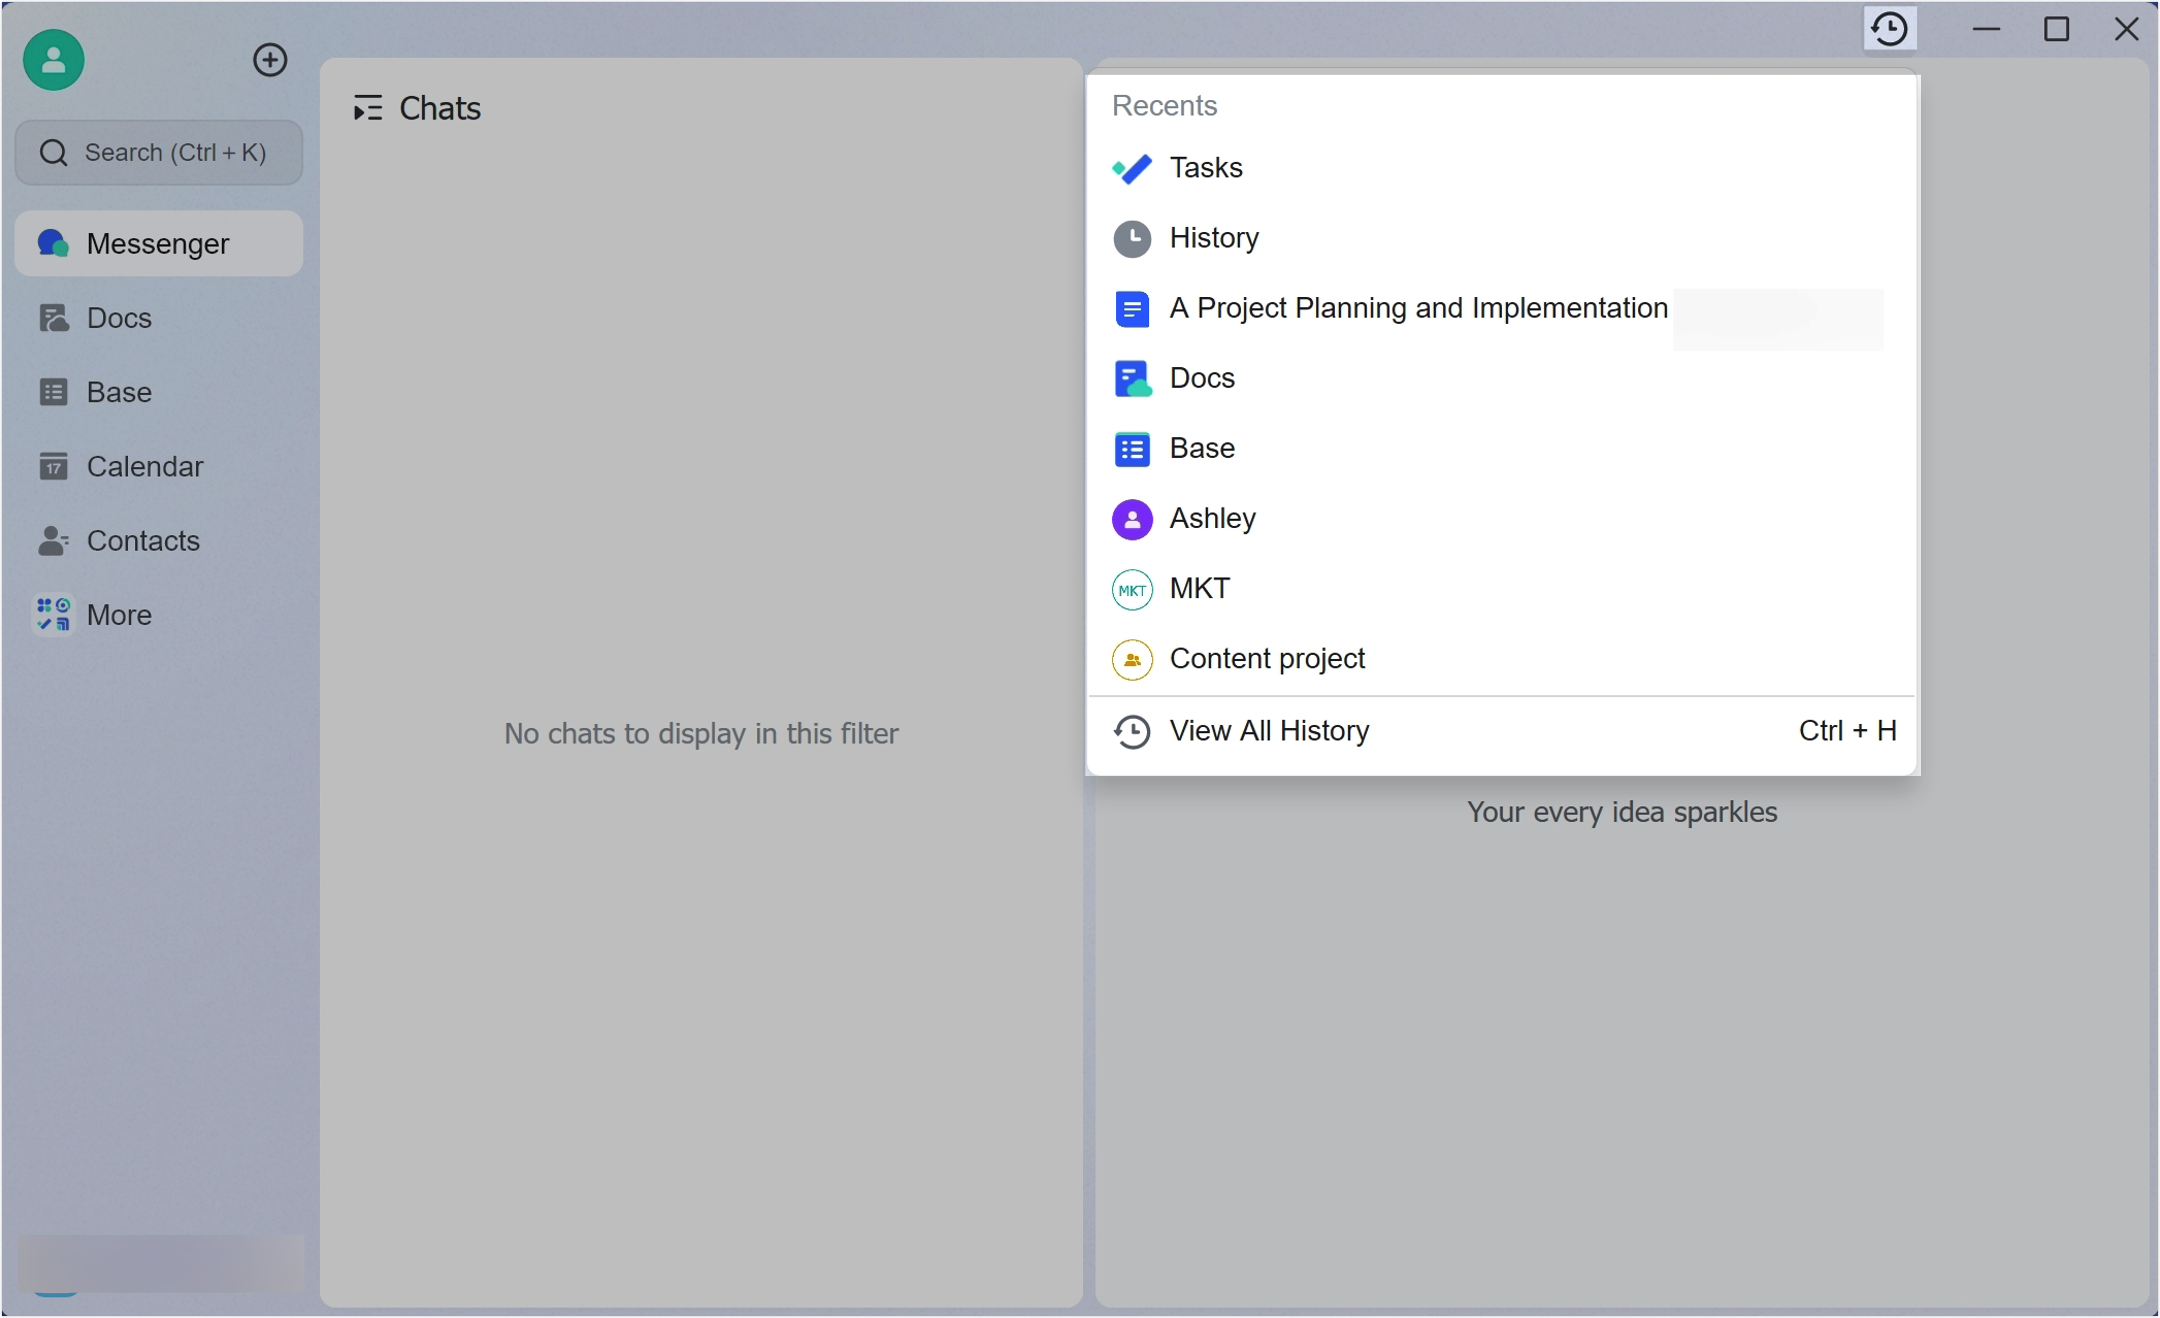Screen dimensions: 2160x1318
Task: Open Content project from Recents
Action: pyautogui.click(x=1267, y=658)
